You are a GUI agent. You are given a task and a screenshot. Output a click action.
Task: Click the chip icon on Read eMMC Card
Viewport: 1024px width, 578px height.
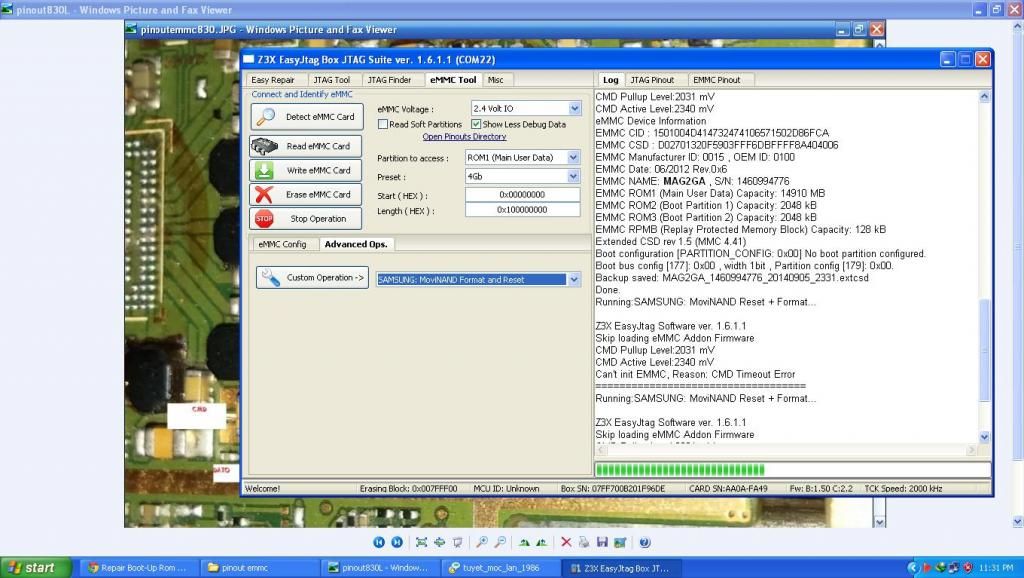pyautogui.click(x=264, y=146)
